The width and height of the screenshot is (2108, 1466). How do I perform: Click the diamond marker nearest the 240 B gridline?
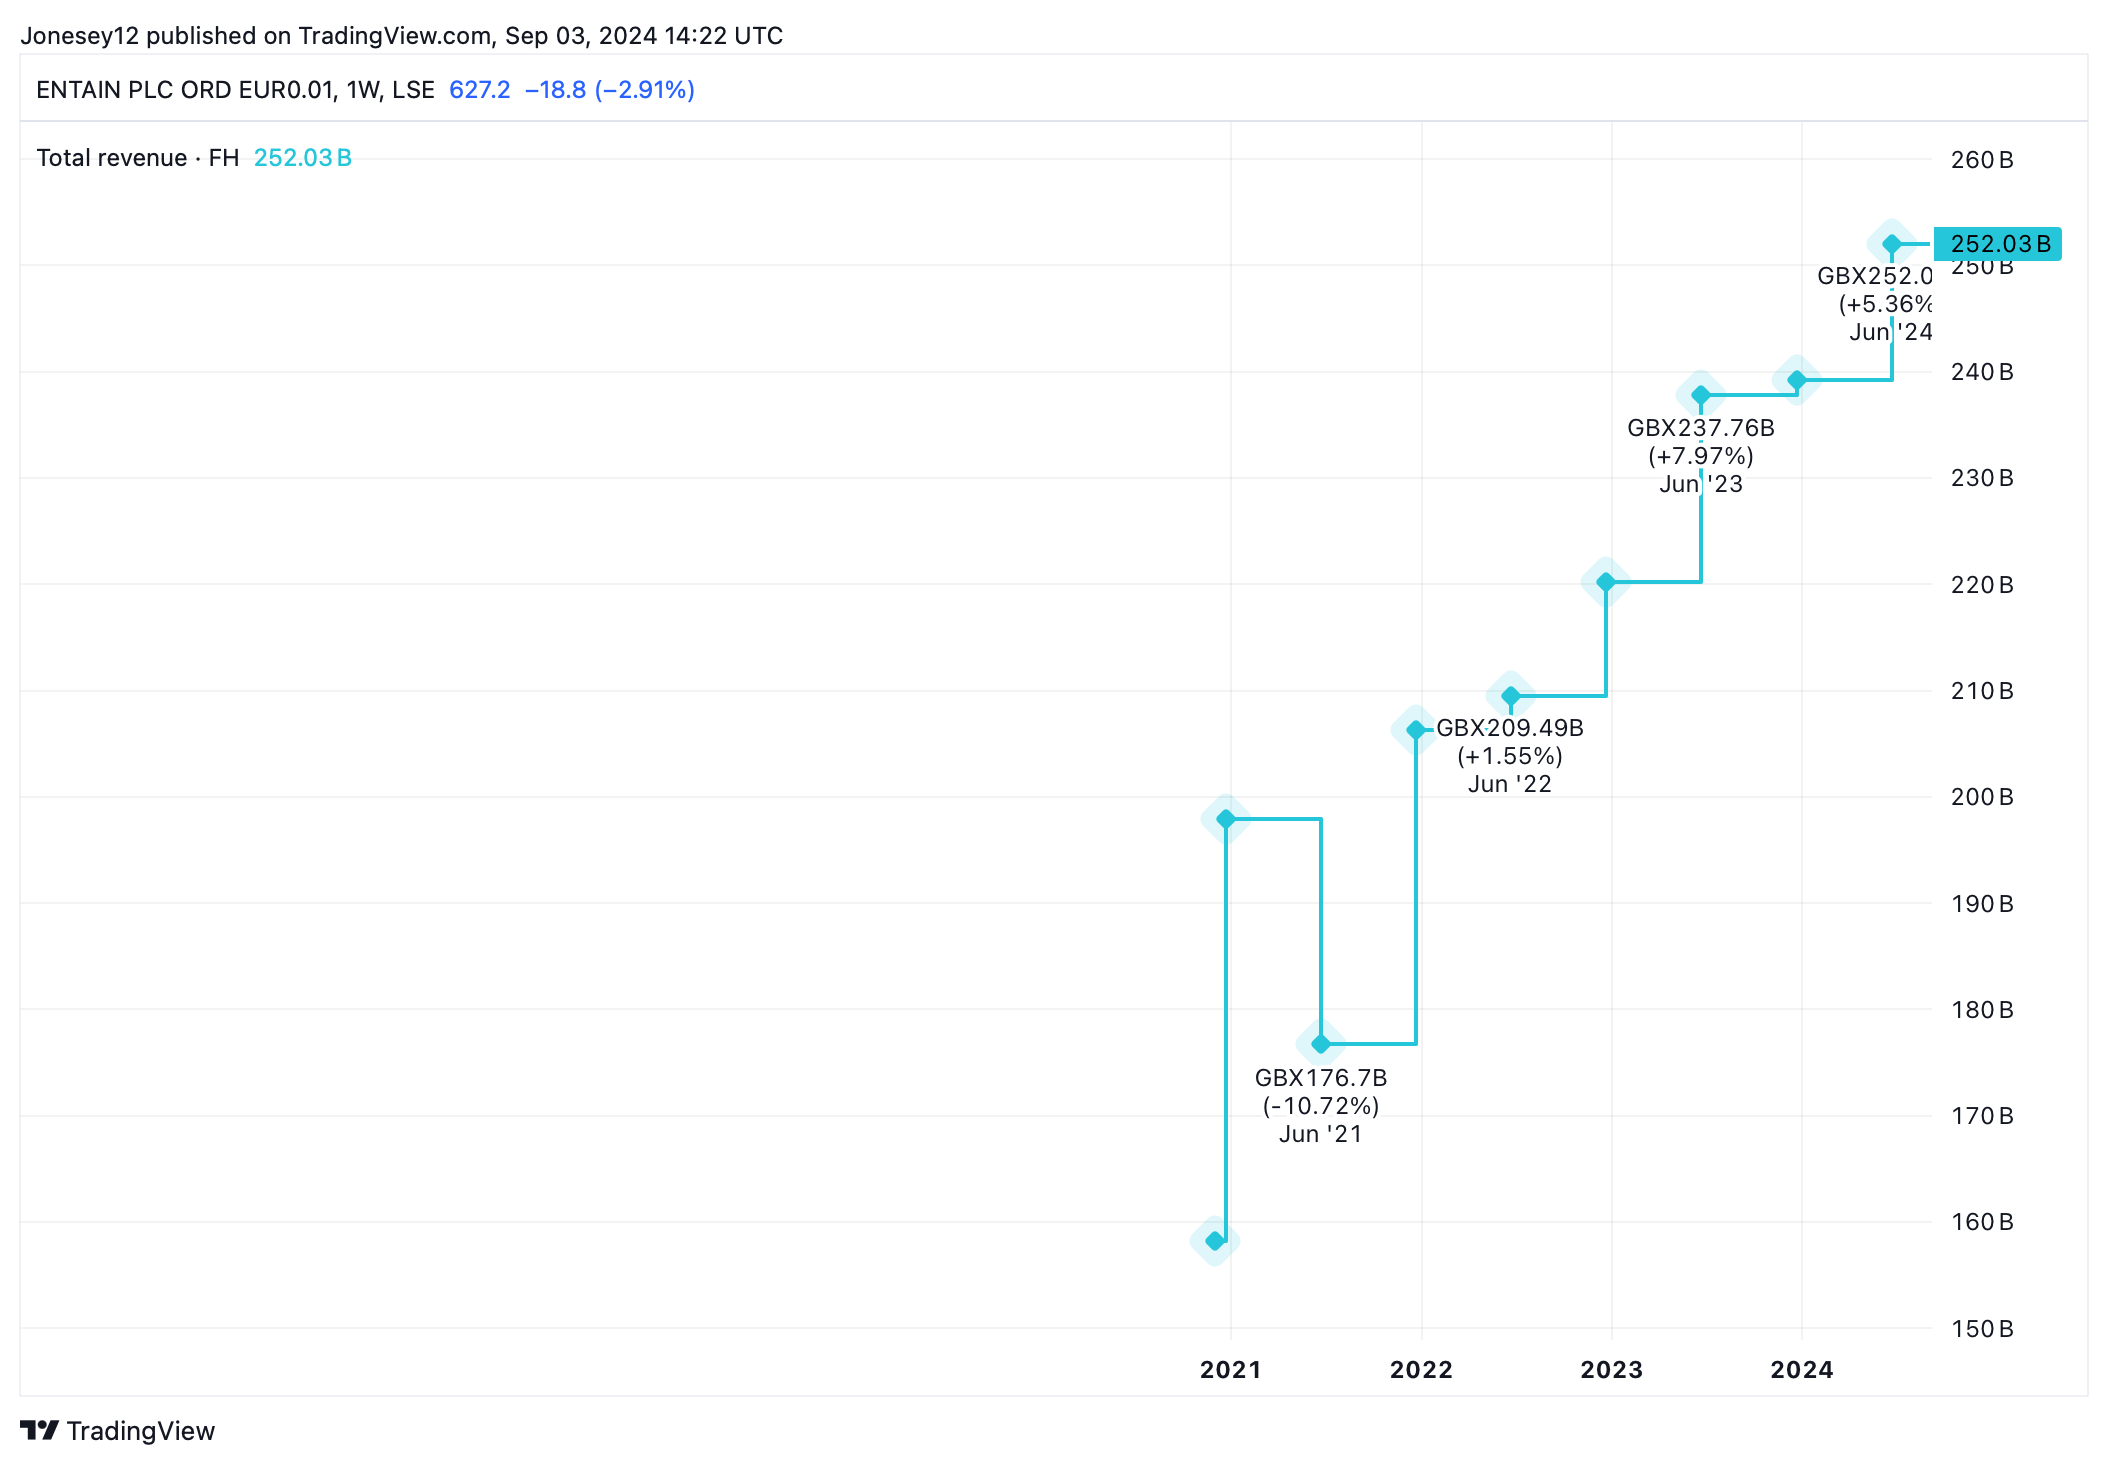tap(1796, 380)
